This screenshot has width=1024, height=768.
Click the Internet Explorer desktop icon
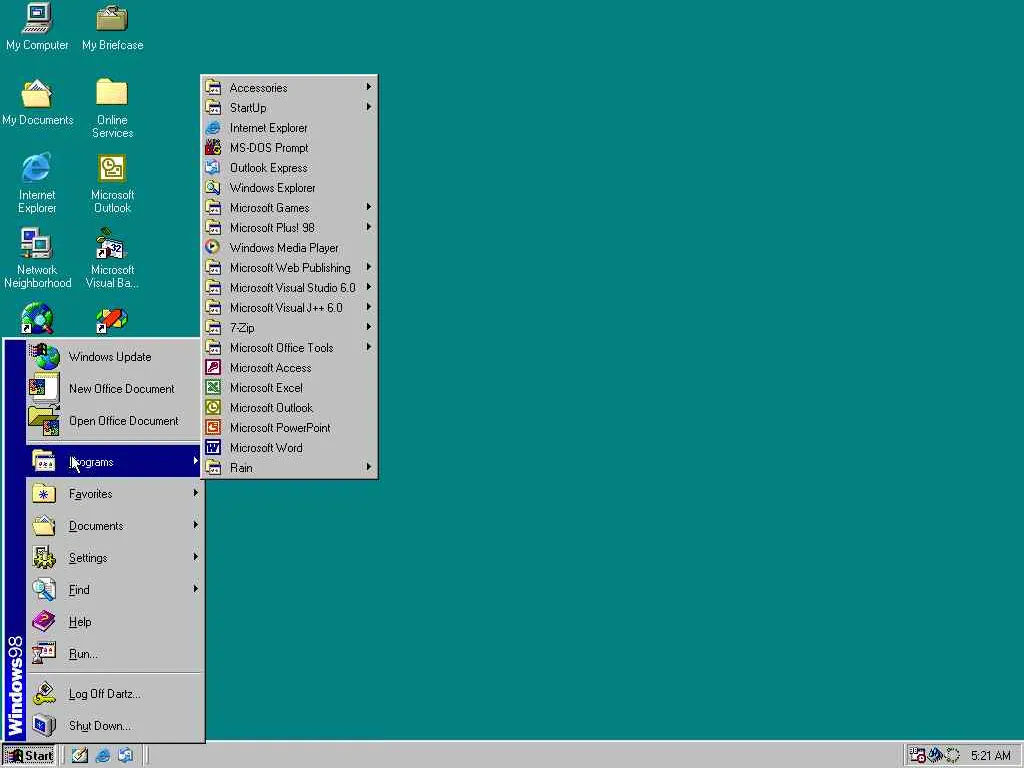click(x=37, y=184)
